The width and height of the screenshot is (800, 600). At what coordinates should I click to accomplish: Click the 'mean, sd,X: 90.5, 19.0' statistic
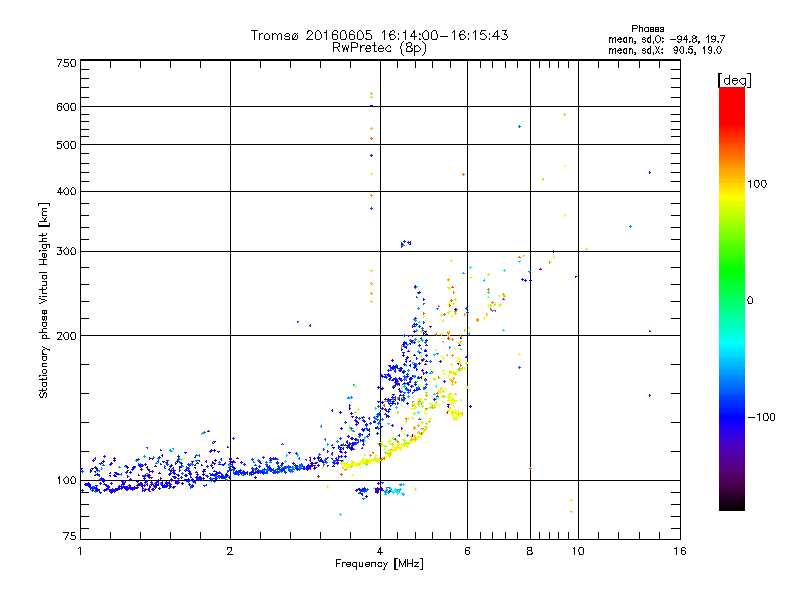click(x=665, y=50)
